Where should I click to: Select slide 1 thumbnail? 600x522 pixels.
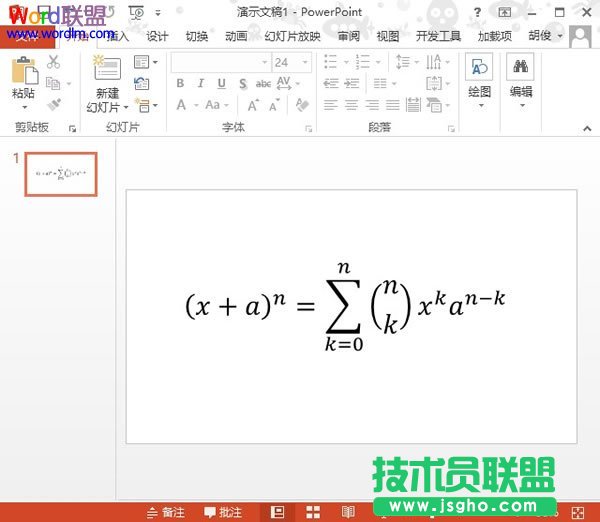click(61, 174)
